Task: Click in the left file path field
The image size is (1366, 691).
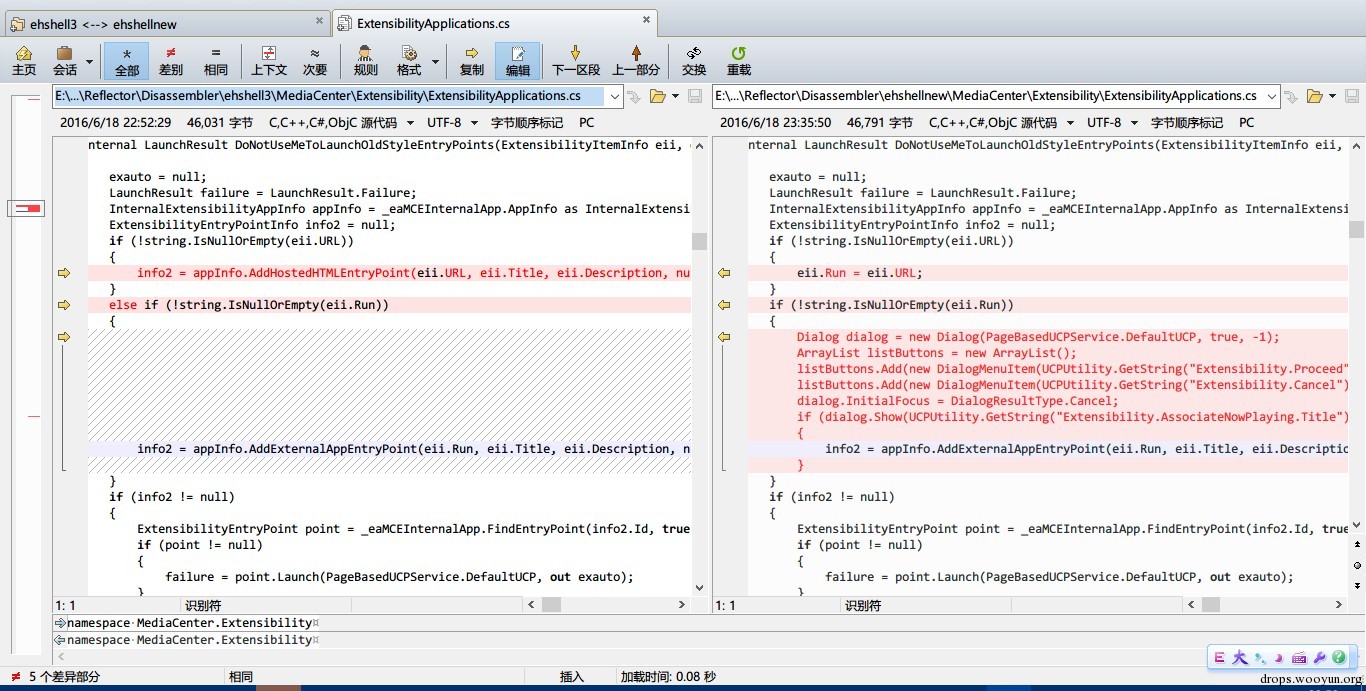Action: [328, 96]
